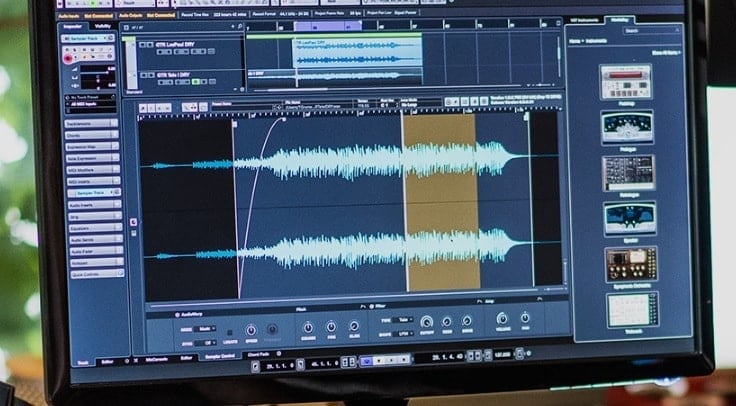Click the Show All Items filter link
Screen dimensions: 736x406
(666, 53)
